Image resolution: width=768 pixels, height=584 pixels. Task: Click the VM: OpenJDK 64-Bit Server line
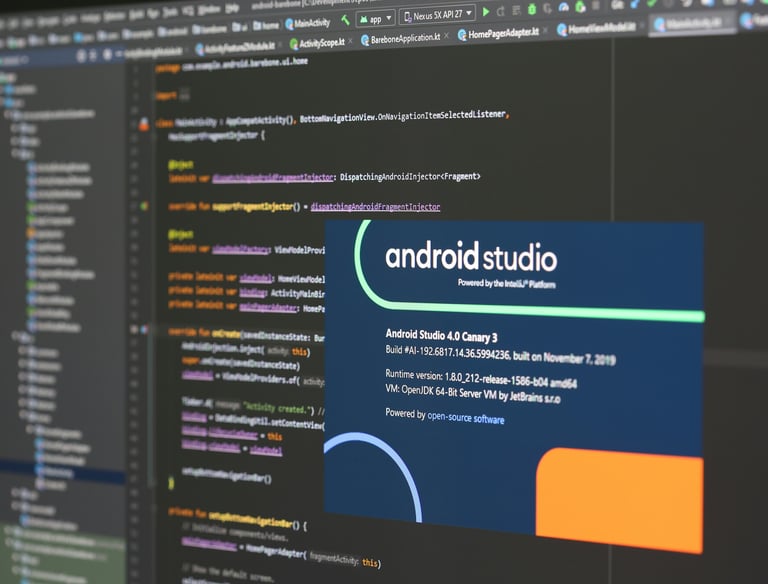tap(473, 393)
